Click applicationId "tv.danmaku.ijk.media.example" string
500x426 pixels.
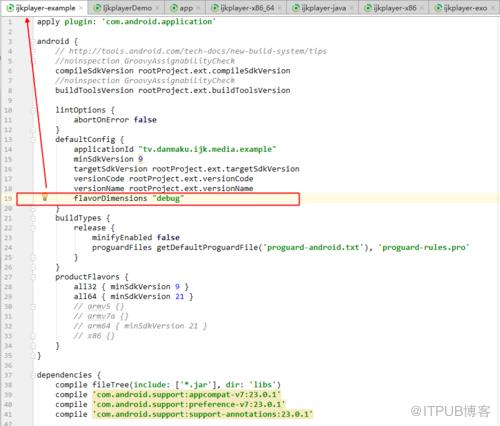click(207, 149)
